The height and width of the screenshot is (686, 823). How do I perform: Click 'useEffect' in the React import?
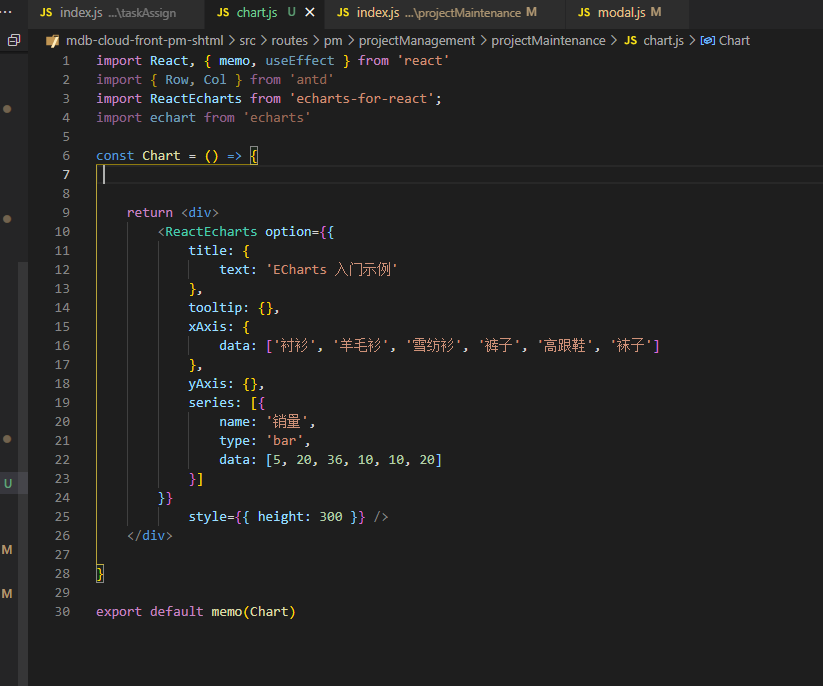(x=300, y=61)
